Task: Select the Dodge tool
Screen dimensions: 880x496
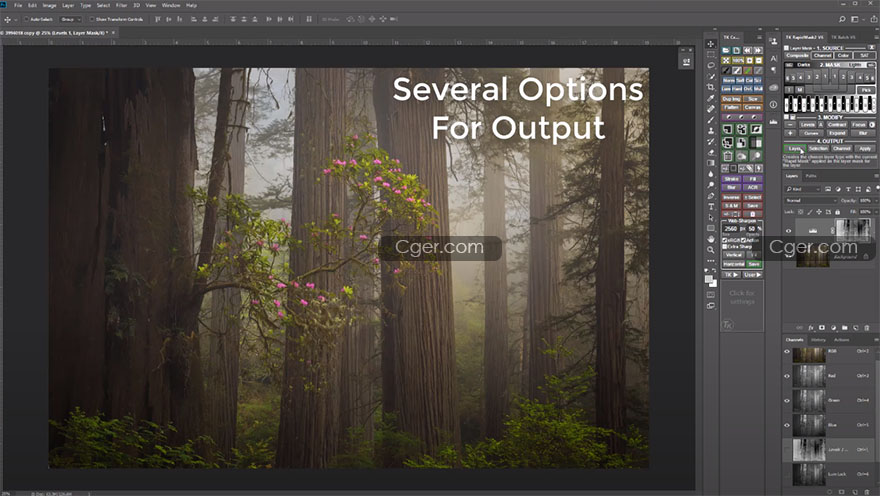Action: pyautogui.click(x=711, y=185)
